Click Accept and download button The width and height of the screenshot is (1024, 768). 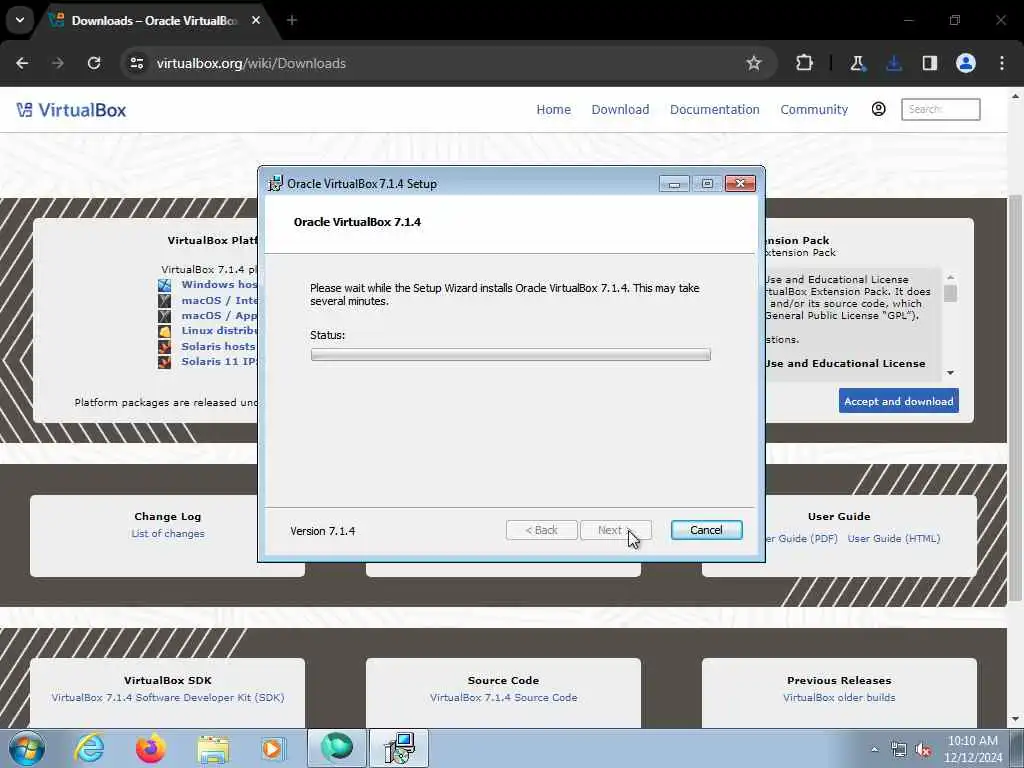tap(899, 401)
